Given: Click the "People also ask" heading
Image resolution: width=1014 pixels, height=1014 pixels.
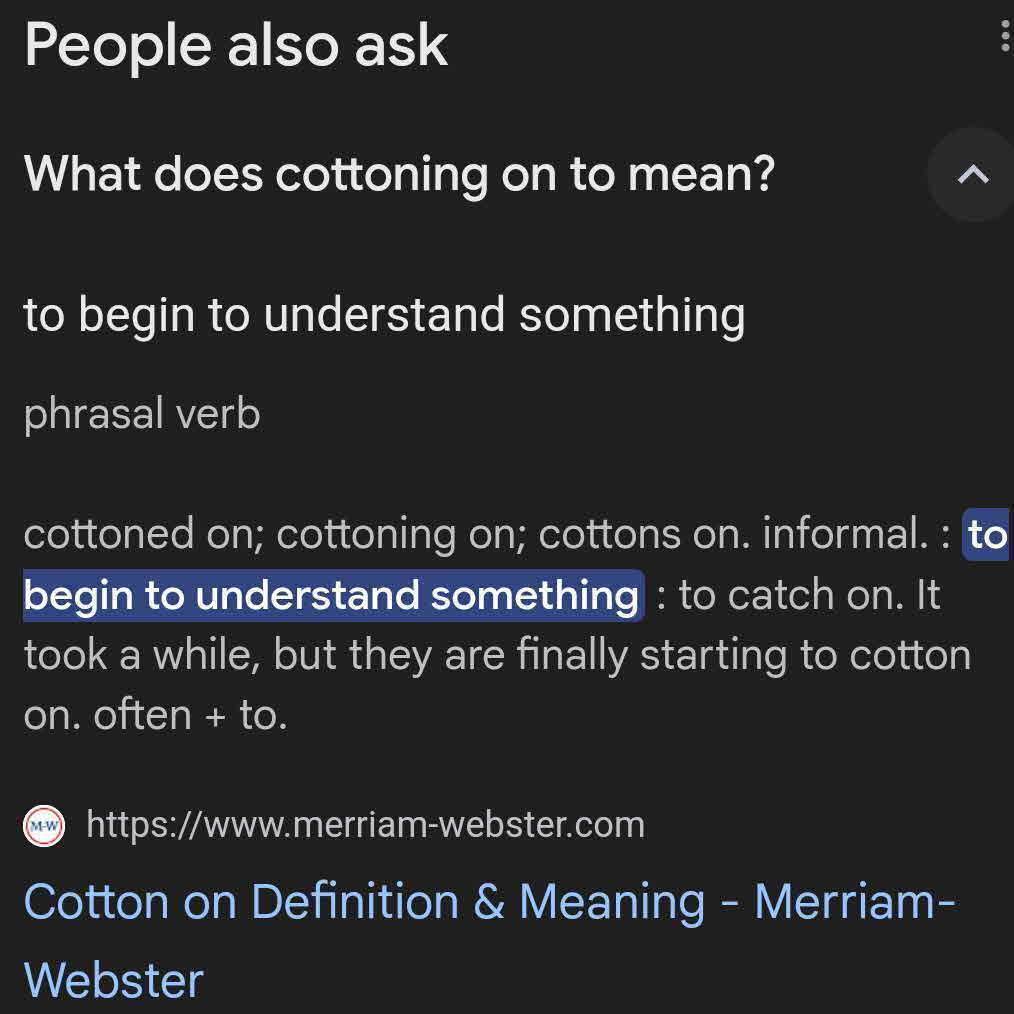Looking at the screenshot, I should [236, 46].
